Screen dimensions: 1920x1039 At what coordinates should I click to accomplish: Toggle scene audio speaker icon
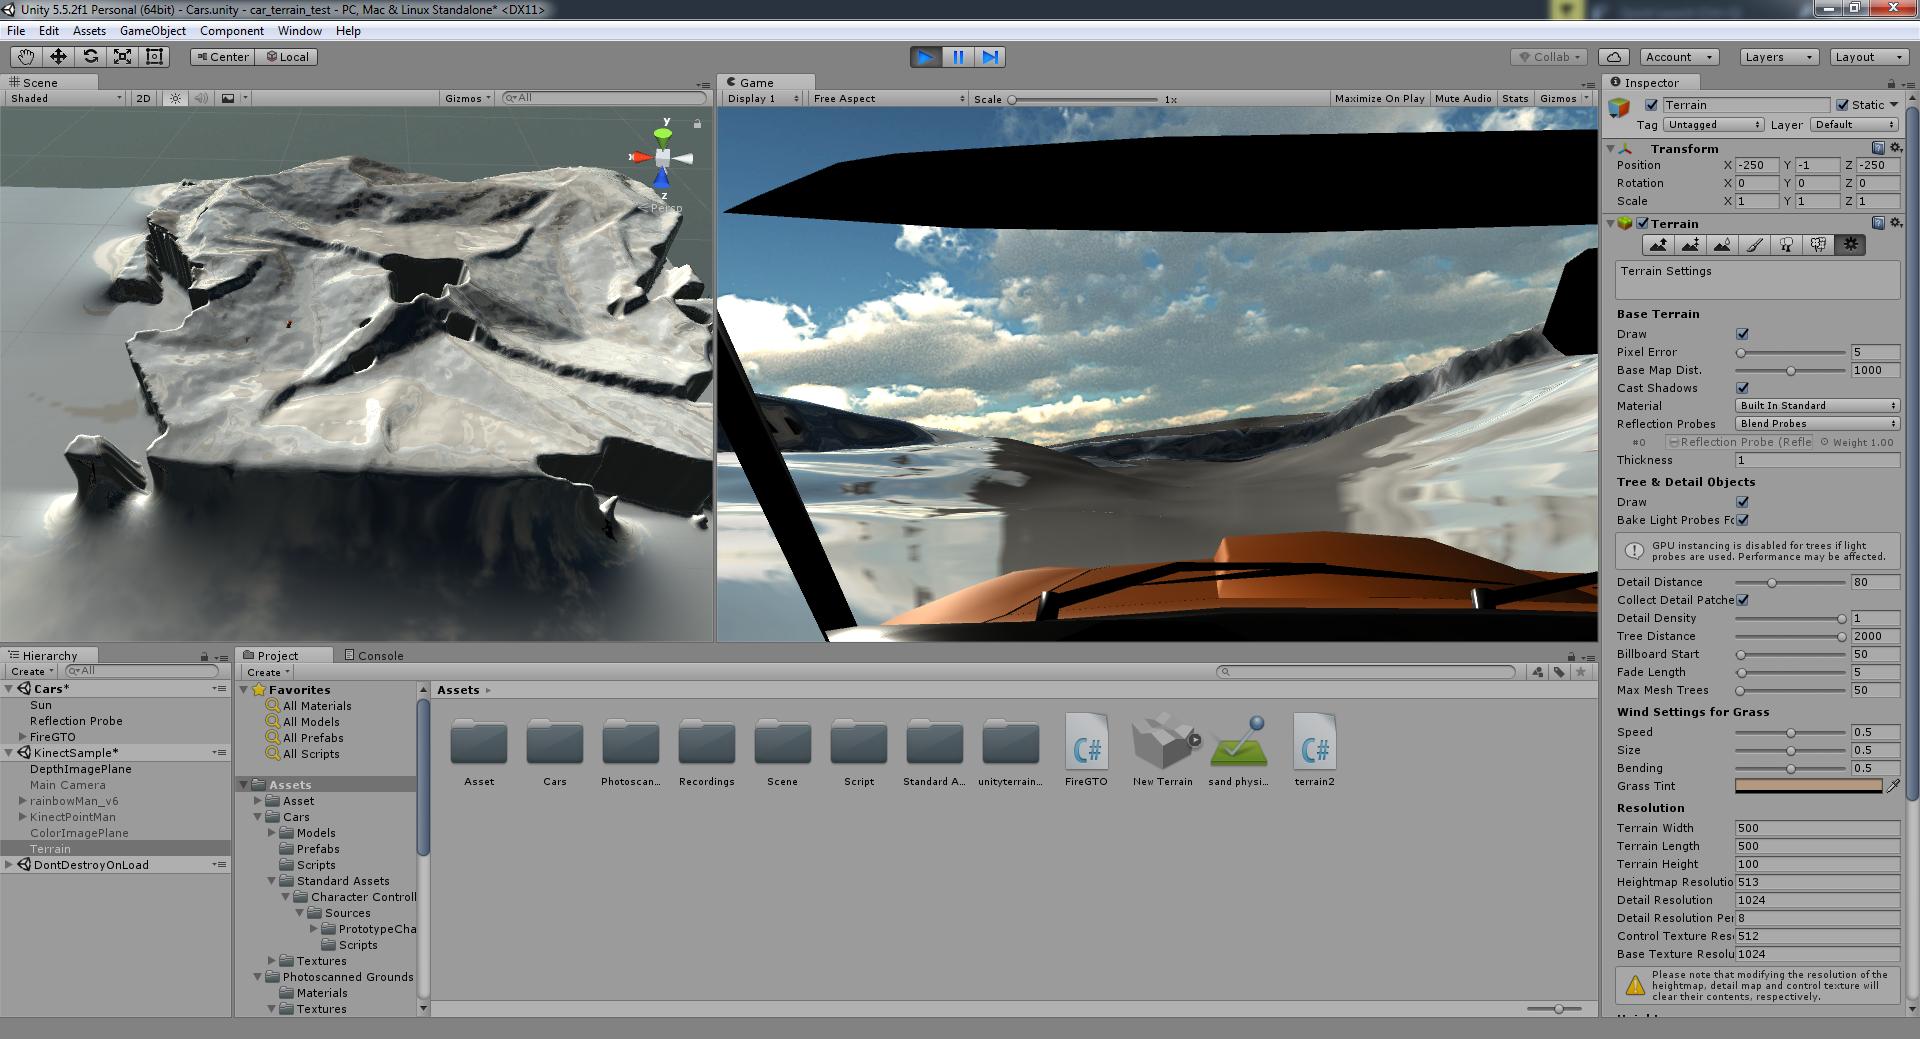click(x=201, y=98)
